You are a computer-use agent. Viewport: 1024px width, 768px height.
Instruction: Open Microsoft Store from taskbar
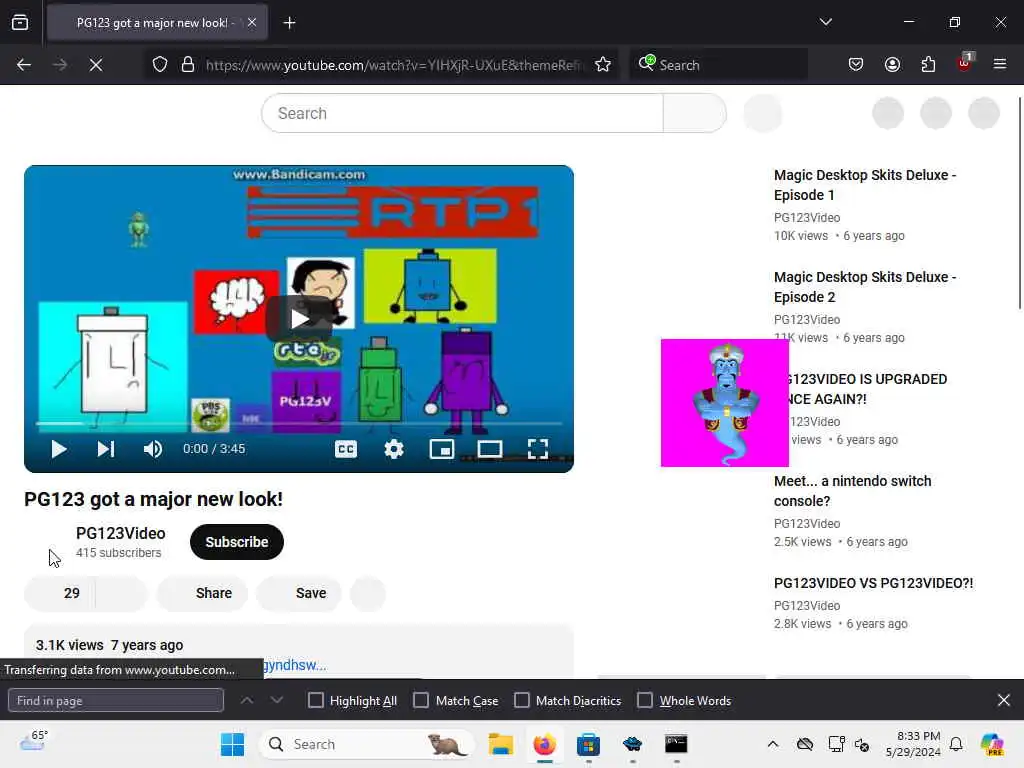(x=588, y=744)
